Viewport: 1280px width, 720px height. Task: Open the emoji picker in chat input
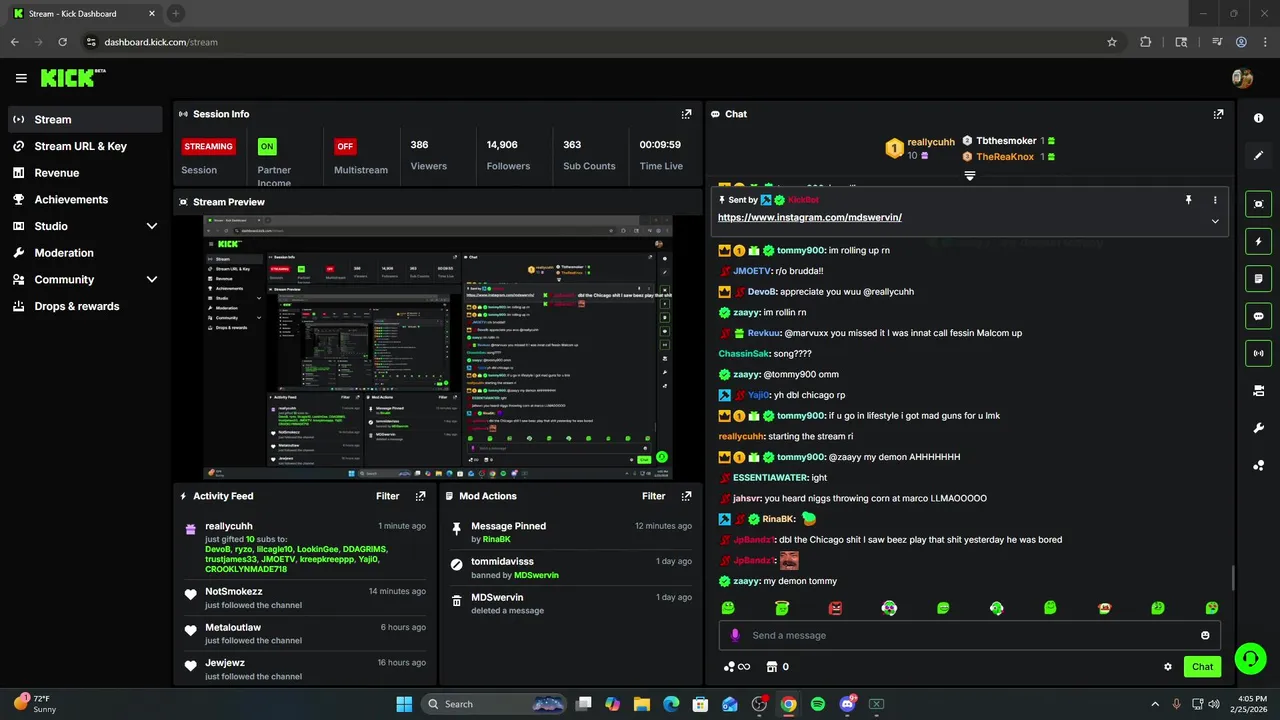click(x=1205, y=635)
